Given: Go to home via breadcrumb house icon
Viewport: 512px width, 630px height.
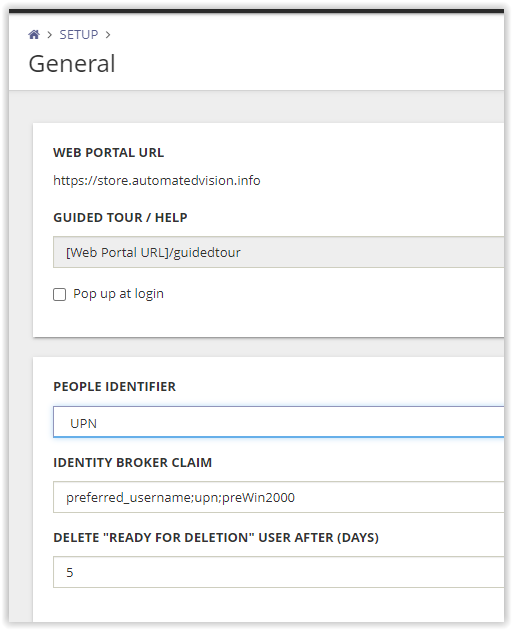Looking at the screenshot, I should click(x=34, y=35).
